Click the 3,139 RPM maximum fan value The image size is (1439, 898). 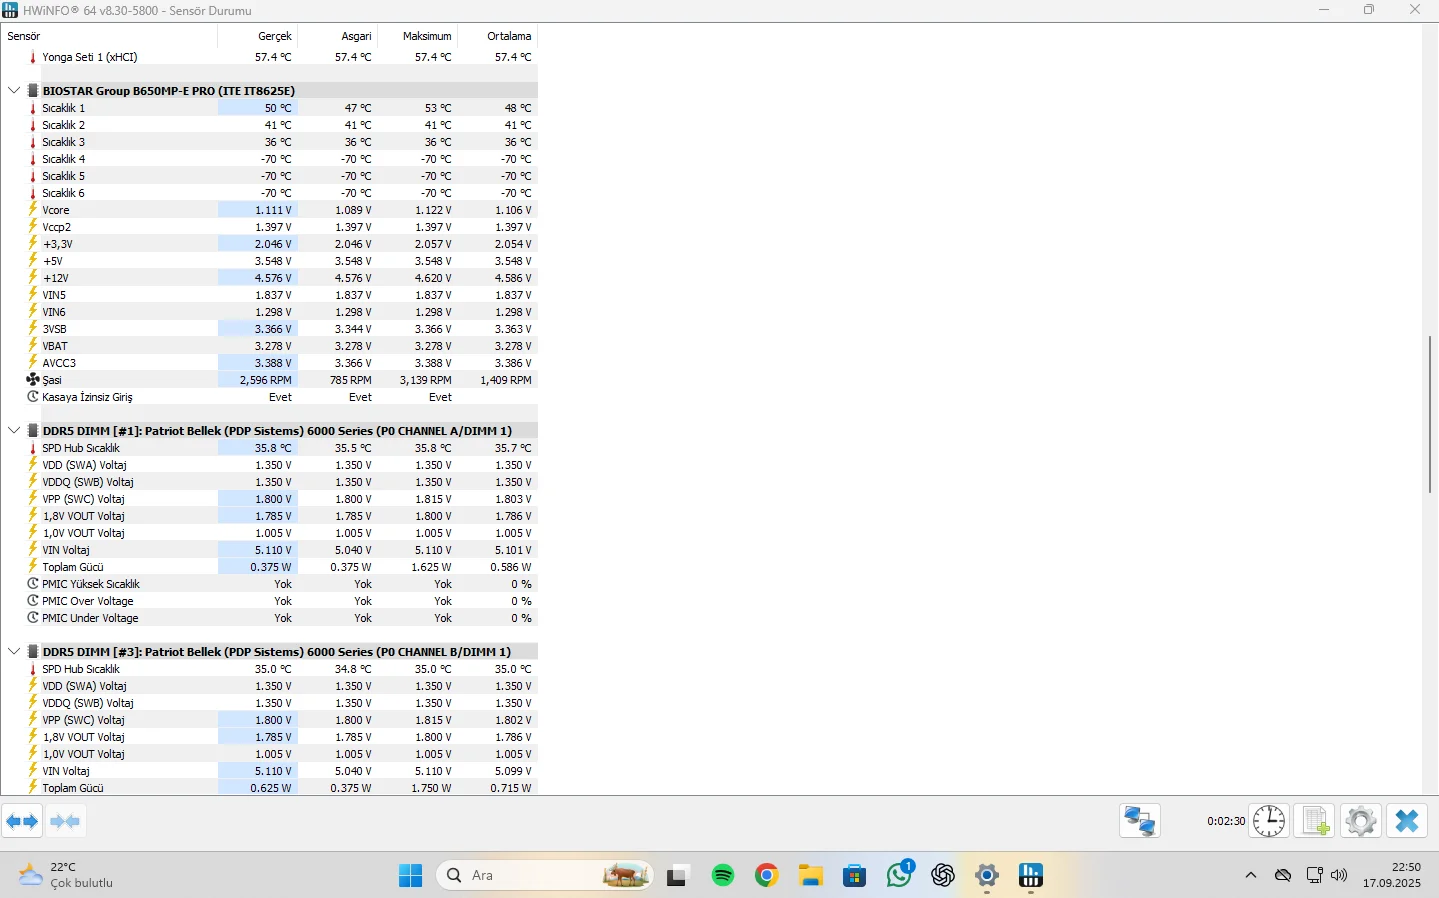click(x=426, y=380)
